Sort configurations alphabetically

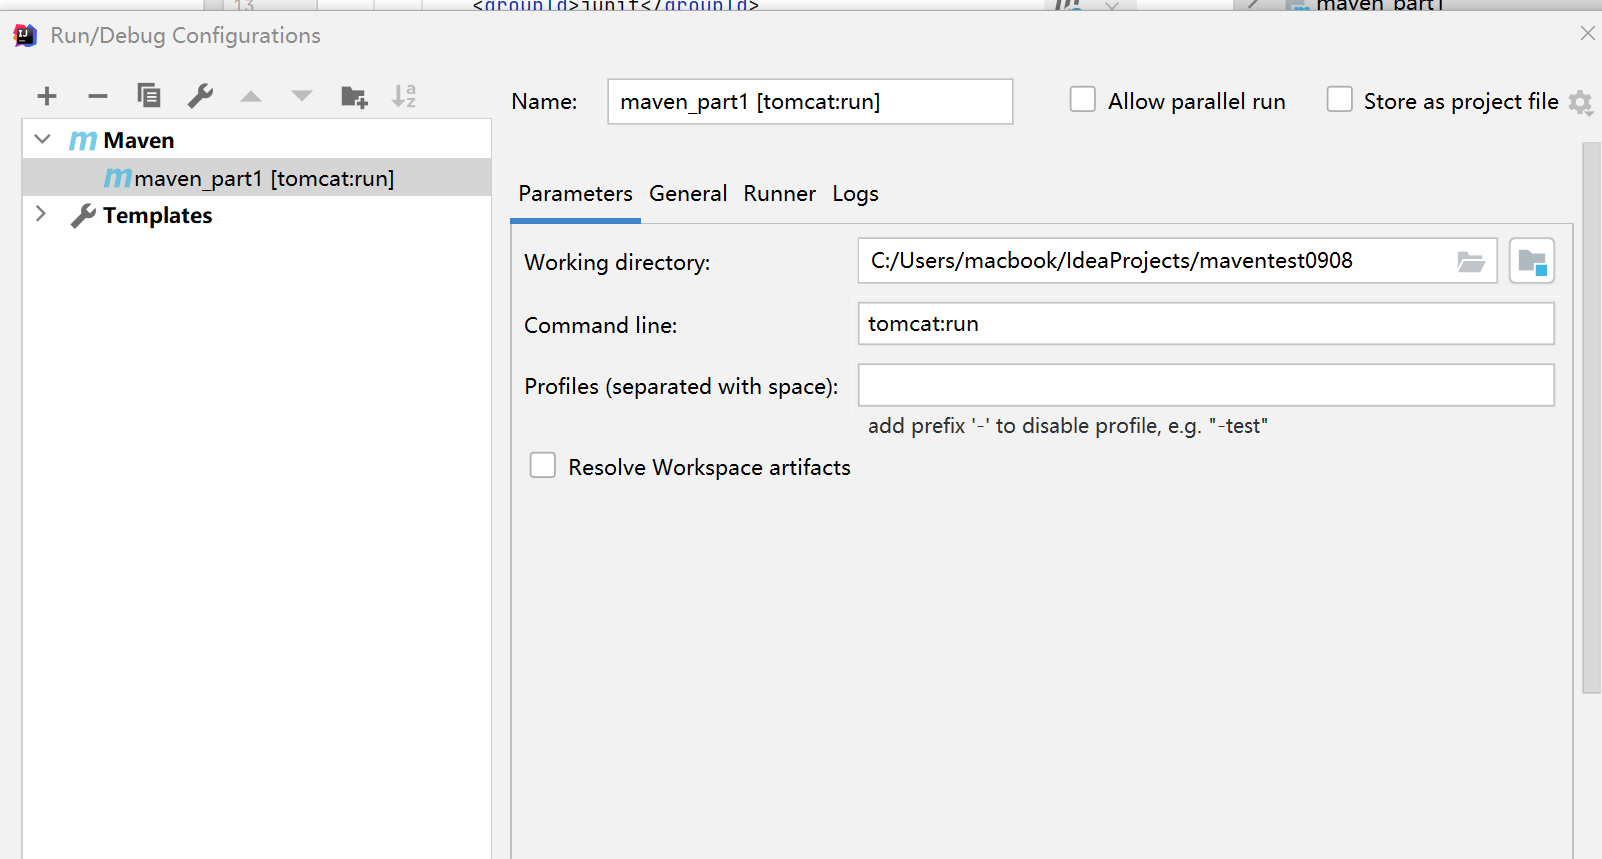[x=404, y=96]
